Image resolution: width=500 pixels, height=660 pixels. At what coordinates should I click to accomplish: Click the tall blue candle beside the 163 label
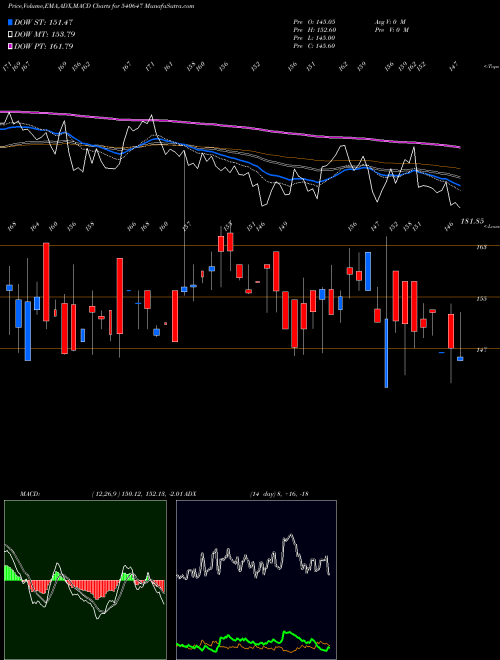click(x=368, y=271)
